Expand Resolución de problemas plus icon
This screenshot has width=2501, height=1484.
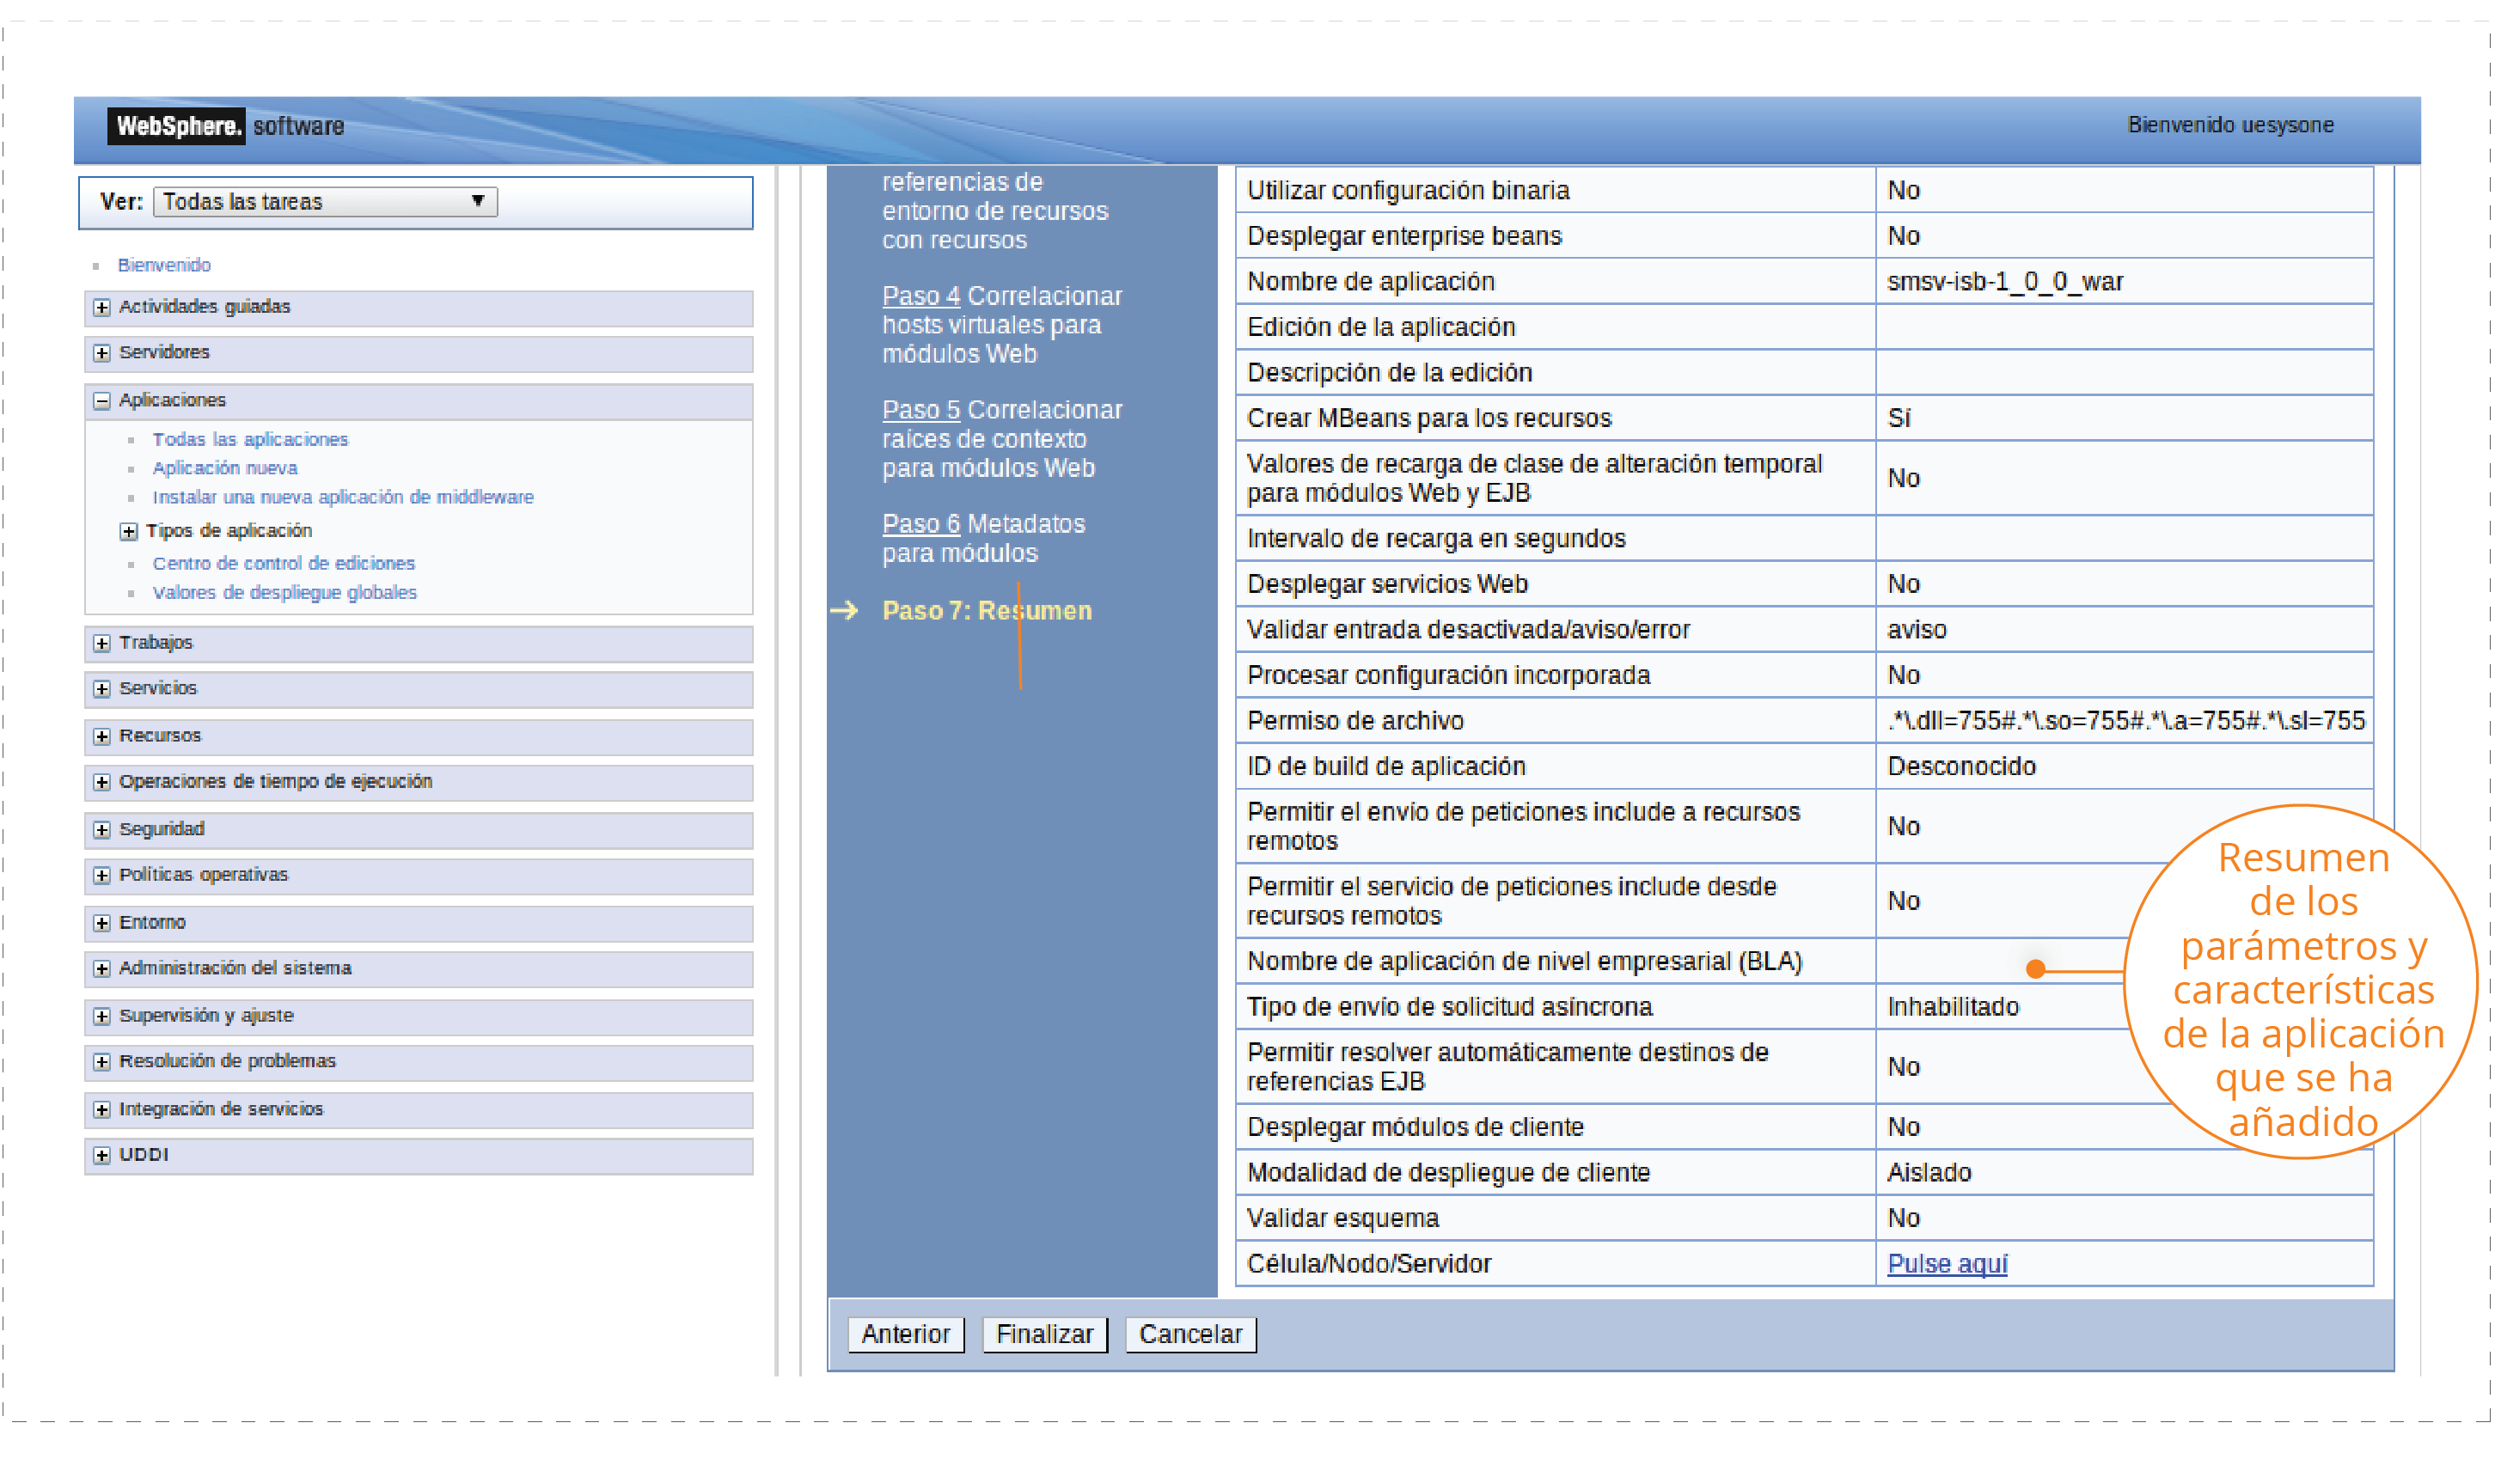(102, 1062)
